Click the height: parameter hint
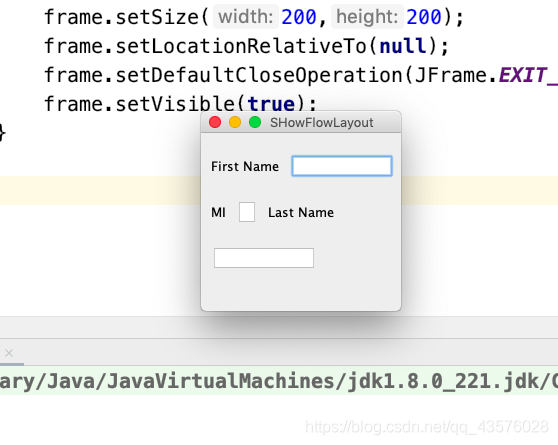Screen dimensions: 558x445 (367, 17)
